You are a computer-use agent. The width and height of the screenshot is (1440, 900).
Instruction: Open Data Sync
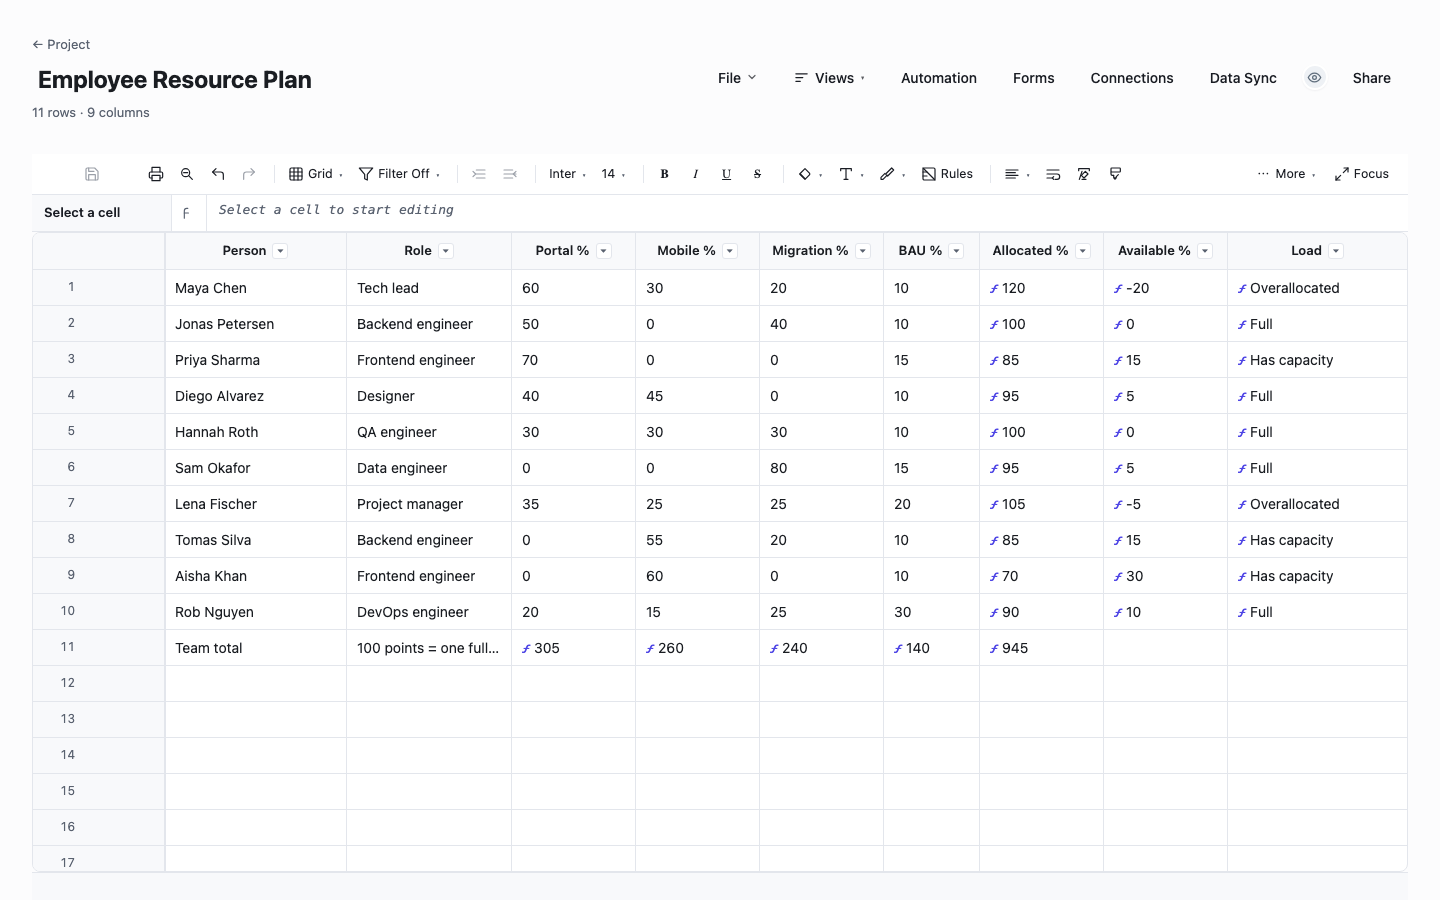pos(1243,78)
